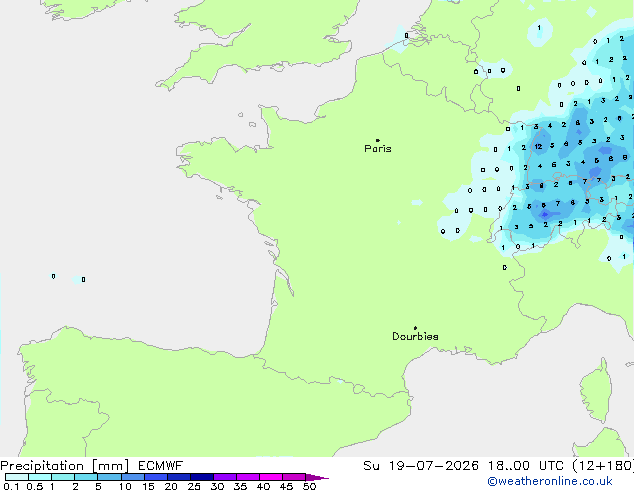Choose the 25–30 mm dark blue legend box

point(201,477)
